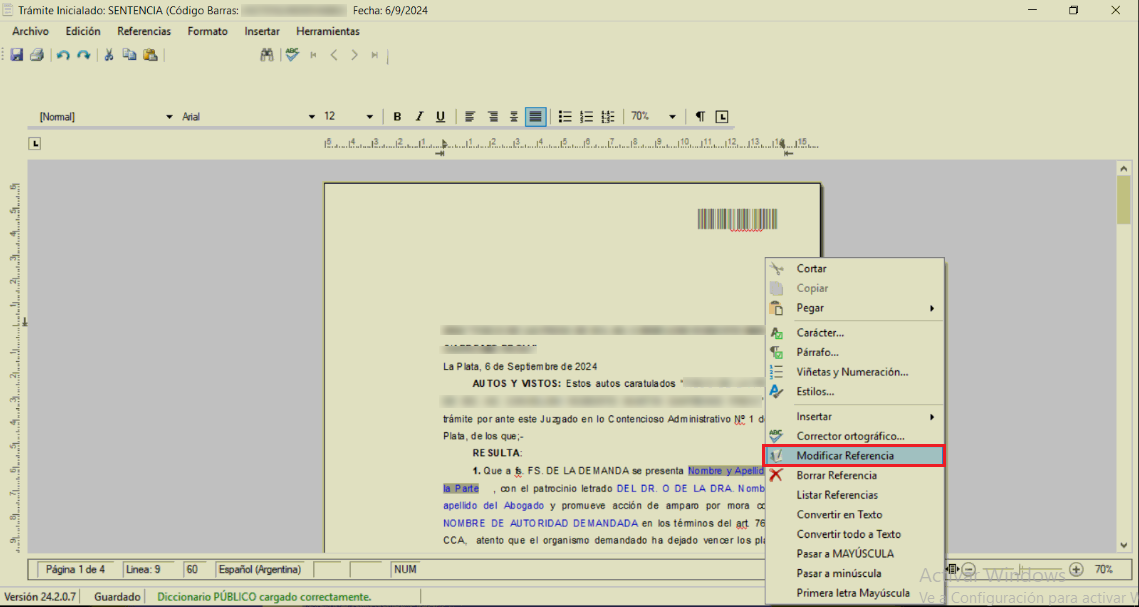1139x607 pixels.
Task: Open the Referencias menu
Action: (x=144, y=31)
